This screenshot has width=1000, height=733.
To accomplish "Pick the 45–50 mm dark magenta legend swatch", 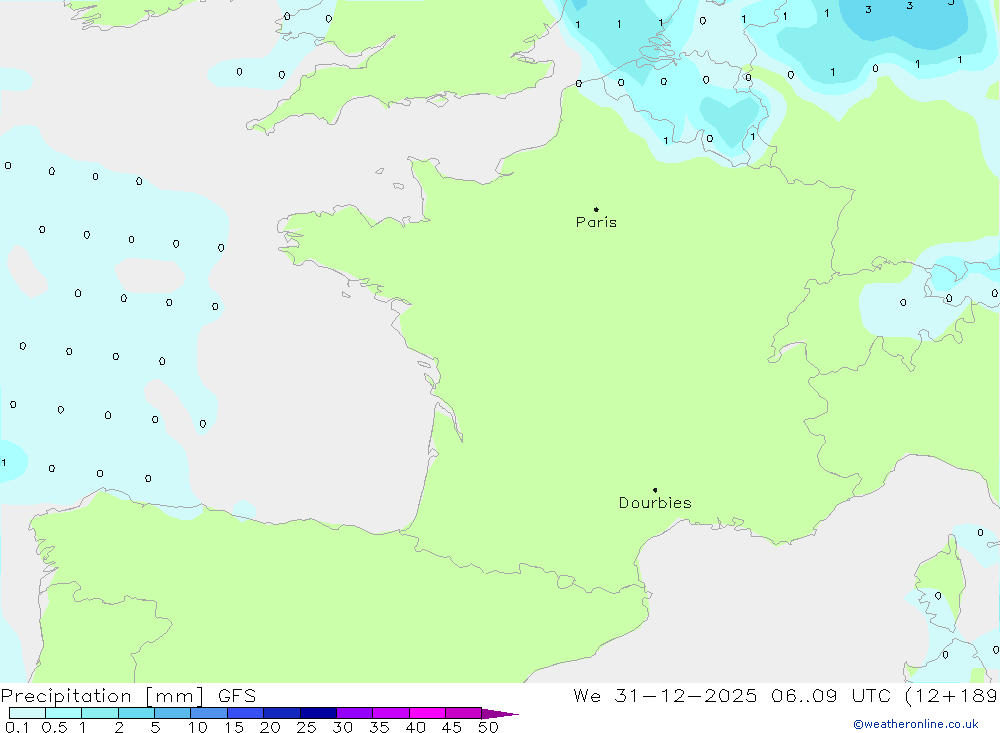I will pos(464,713).
